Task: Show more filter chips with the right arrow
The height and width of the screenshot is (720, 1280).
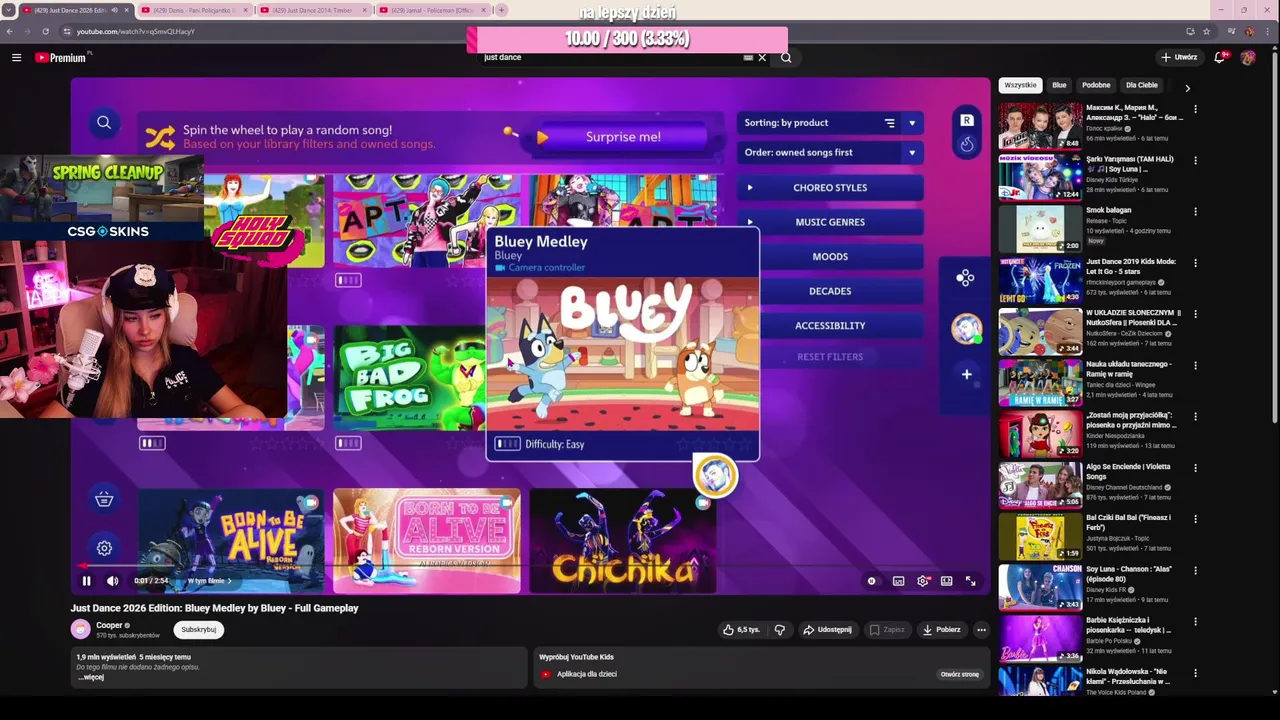Action: 1187,88
